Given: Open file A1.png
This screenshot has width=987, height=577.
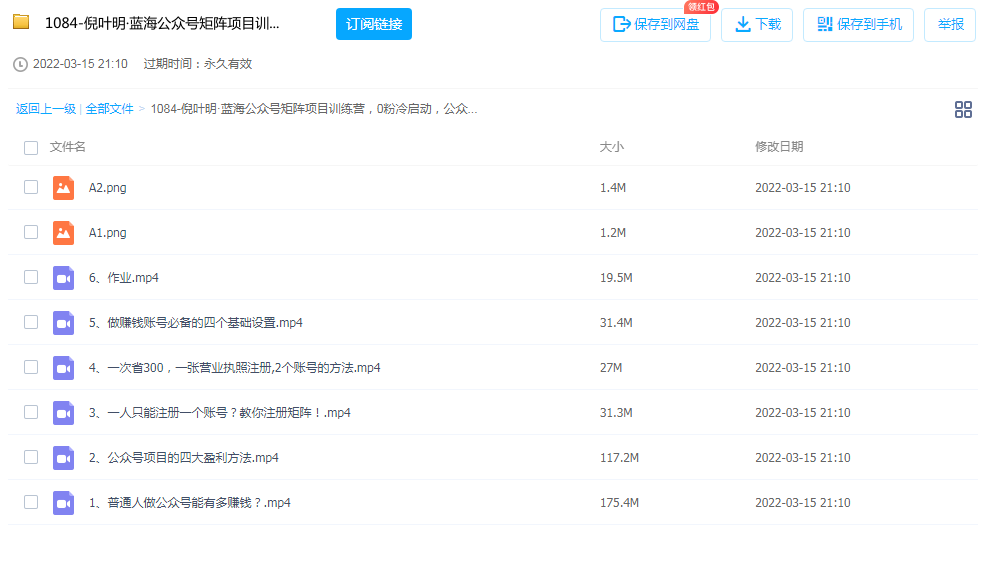Looking at the screenshot, I should click(108, 233).
